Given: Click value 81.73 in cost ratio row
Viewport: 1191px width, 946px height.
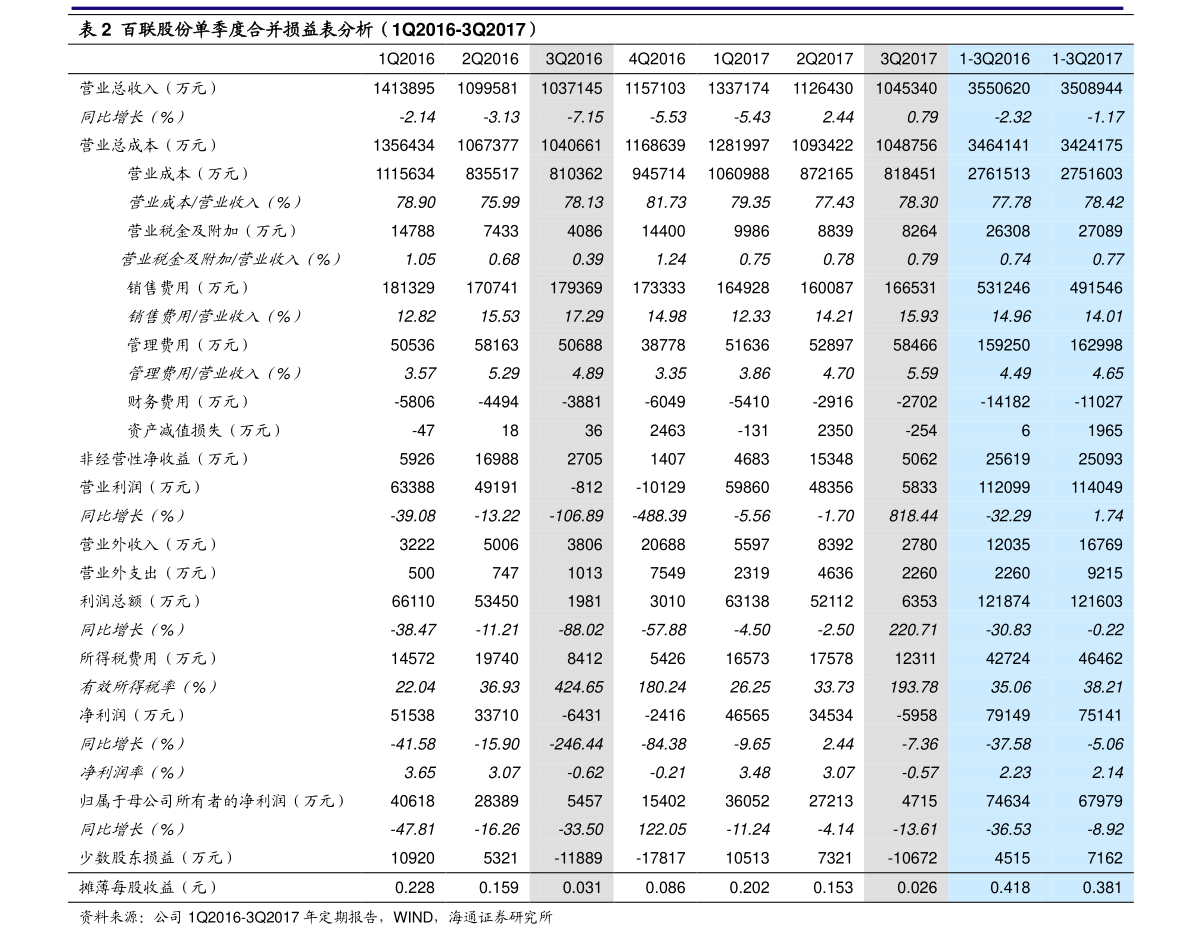Looking at the screenshot, I should pos(666,202).
